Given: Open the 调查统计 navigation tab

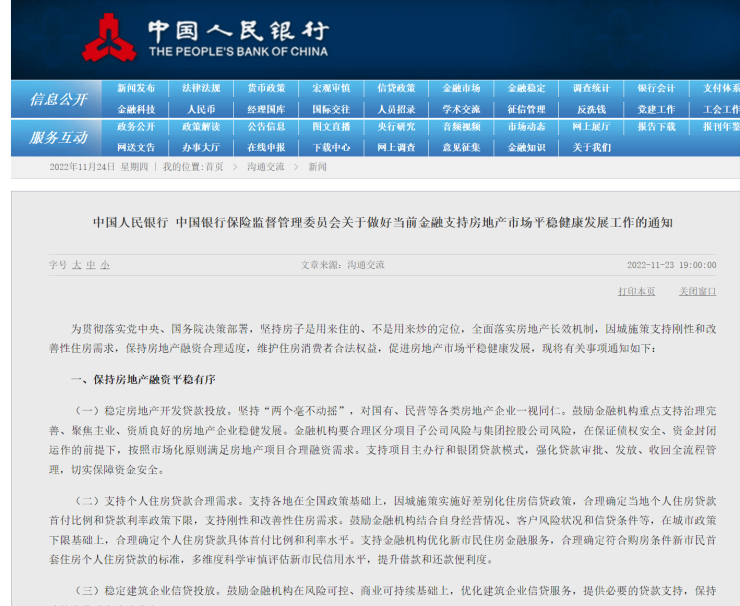Looking at the screenshot, I should [x=591, y=88].
